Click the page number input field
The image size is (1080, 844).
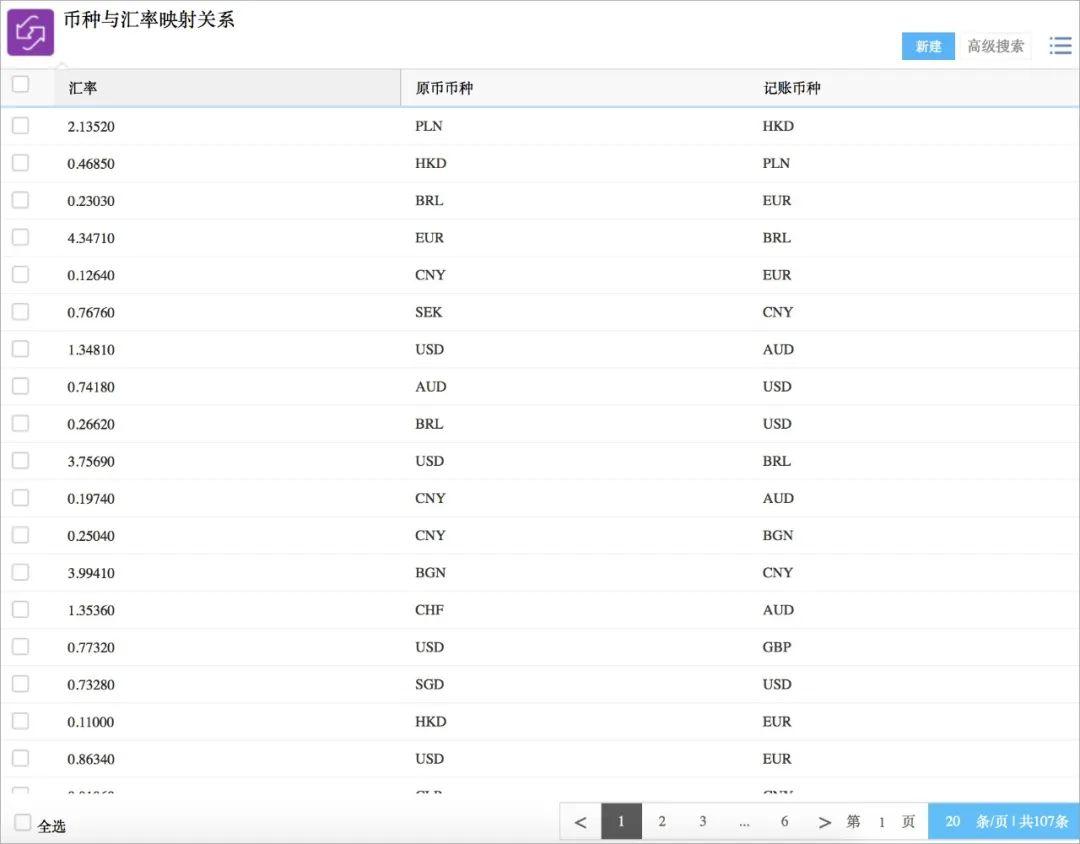pos(881,823)
